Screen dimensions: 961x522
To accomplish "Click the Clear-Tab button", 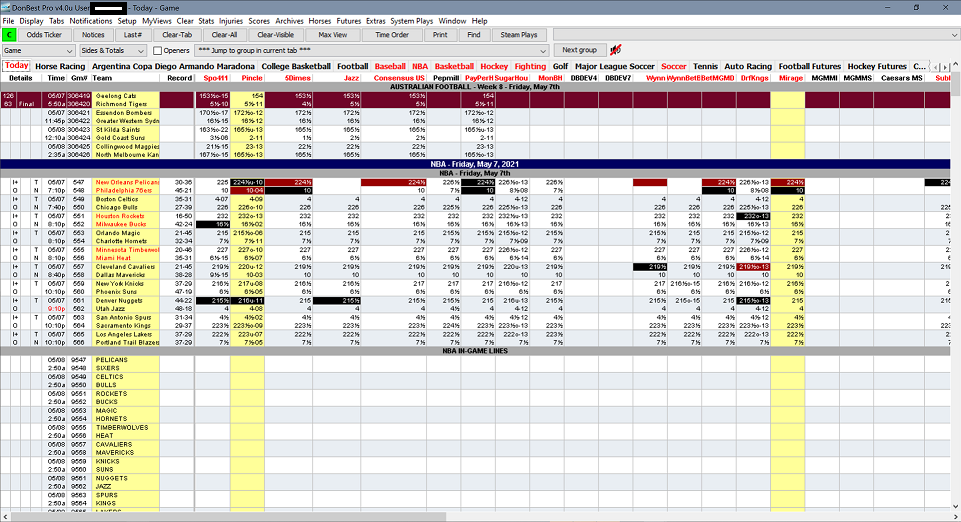I will click(177, 35).
